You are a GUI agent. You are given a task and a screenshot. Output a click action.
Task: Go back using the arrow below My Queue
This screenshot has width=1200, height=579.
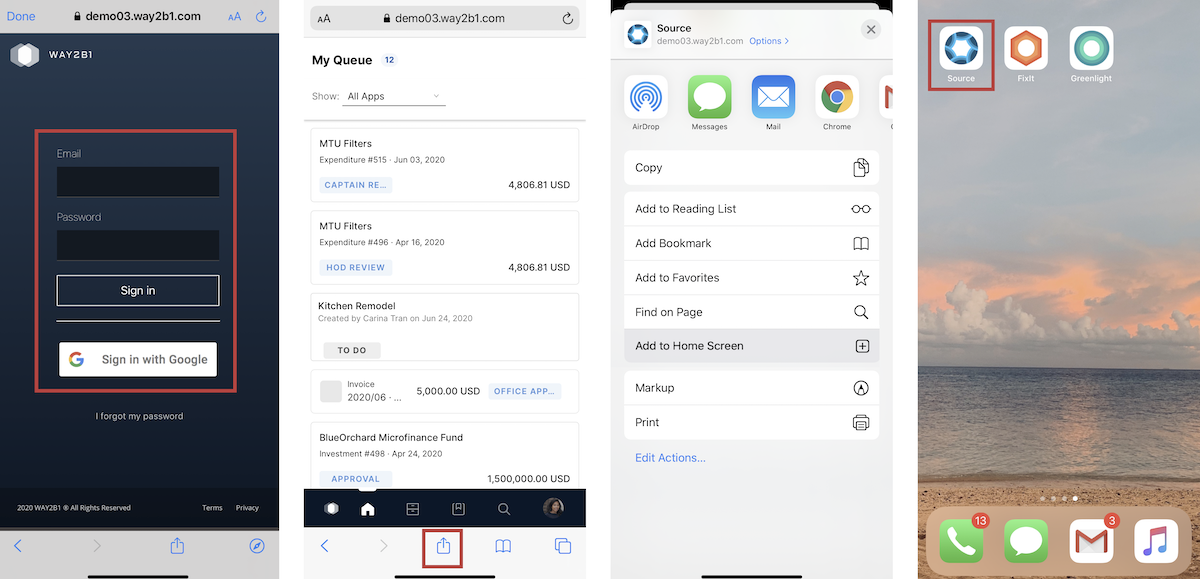coord(324,546)
